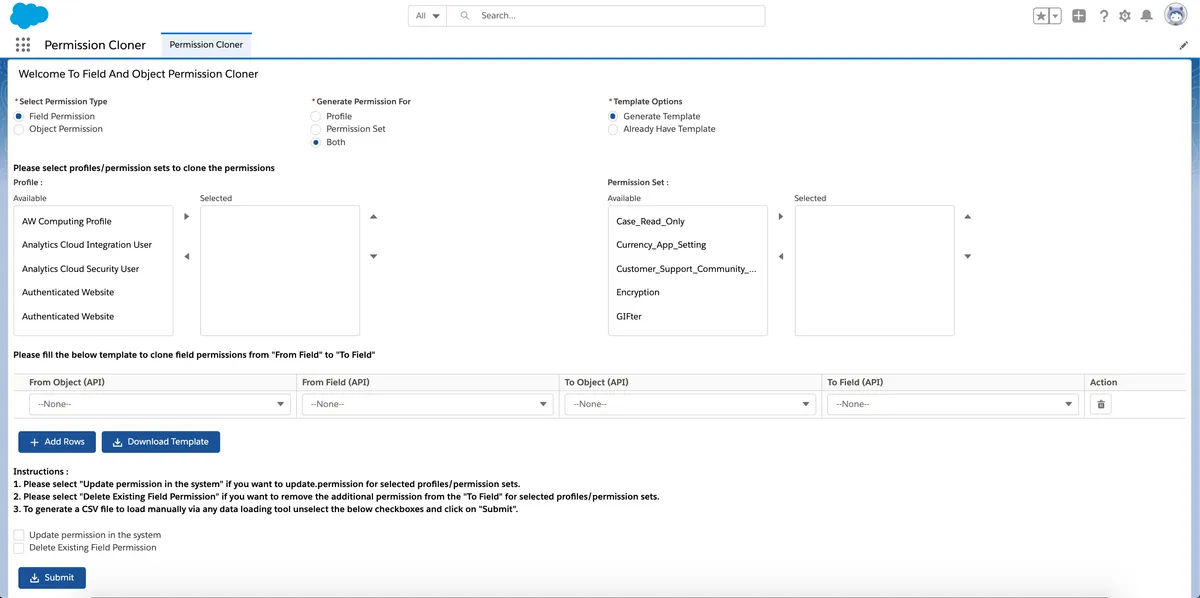
Task: Click the favorites star icon
Action: click(1041, 16)
